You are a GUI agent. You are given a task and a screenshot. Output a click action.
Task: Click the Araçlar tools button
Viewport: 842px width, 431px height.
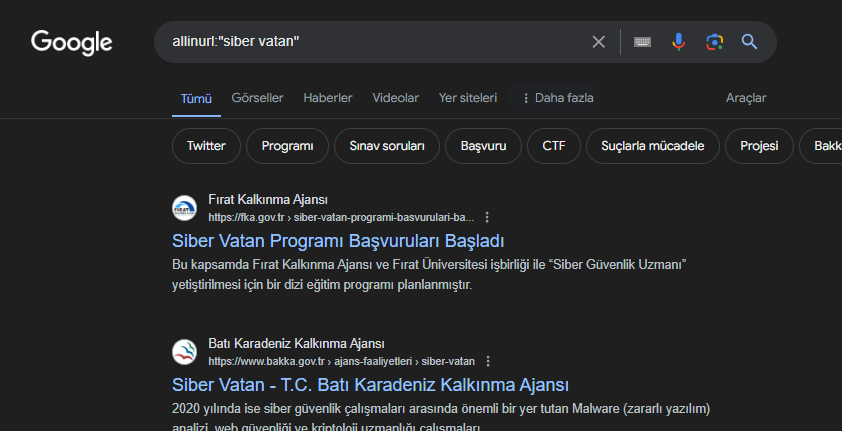coord(746,98)
